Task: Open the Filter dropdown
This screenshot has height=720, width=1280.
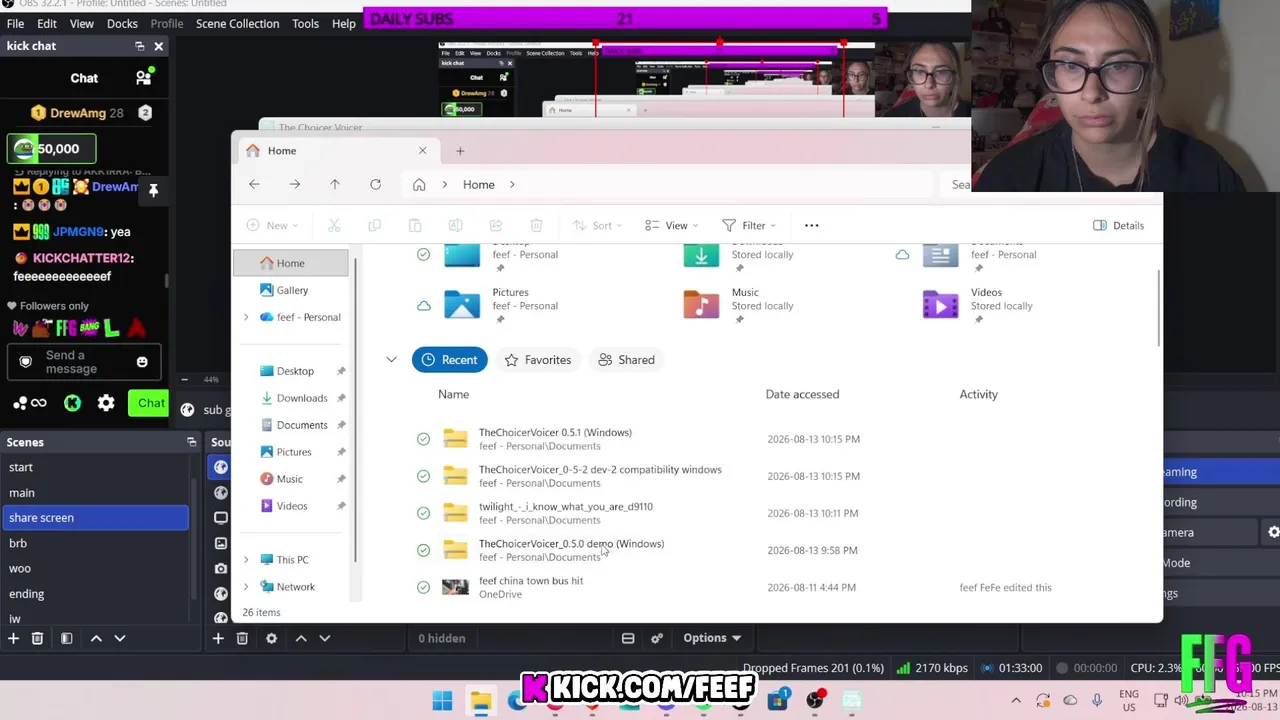Action: pyautogui.click(x=750, y=225)
